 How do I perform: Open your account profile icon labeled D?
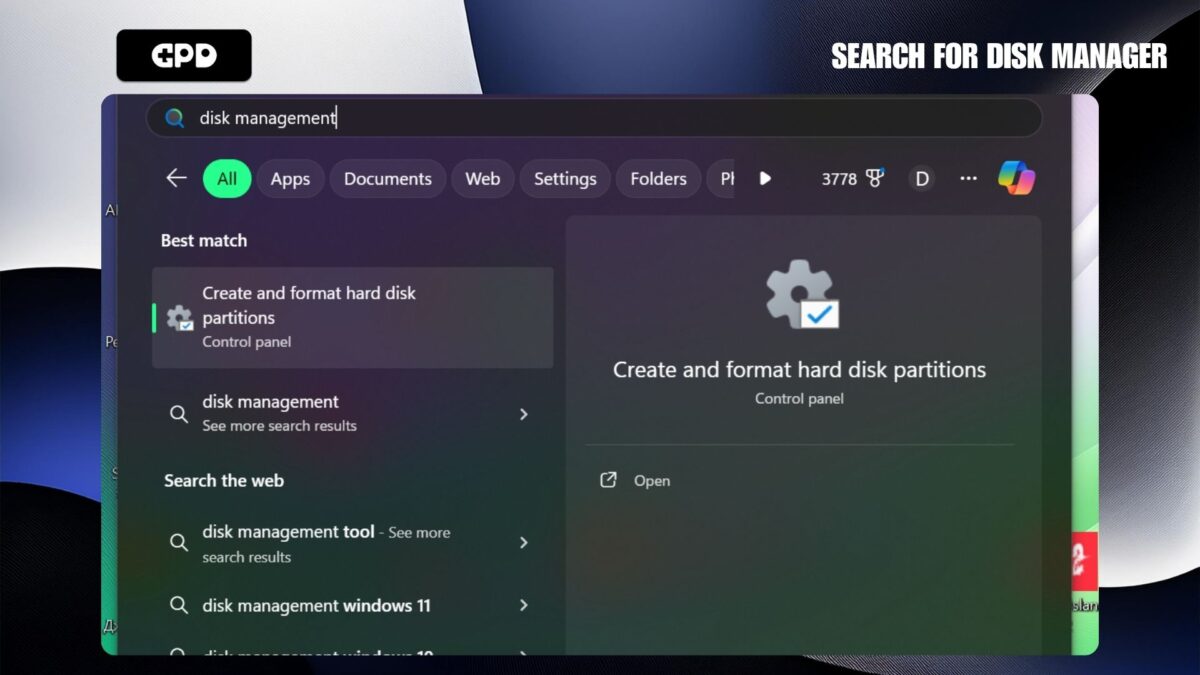921,178
